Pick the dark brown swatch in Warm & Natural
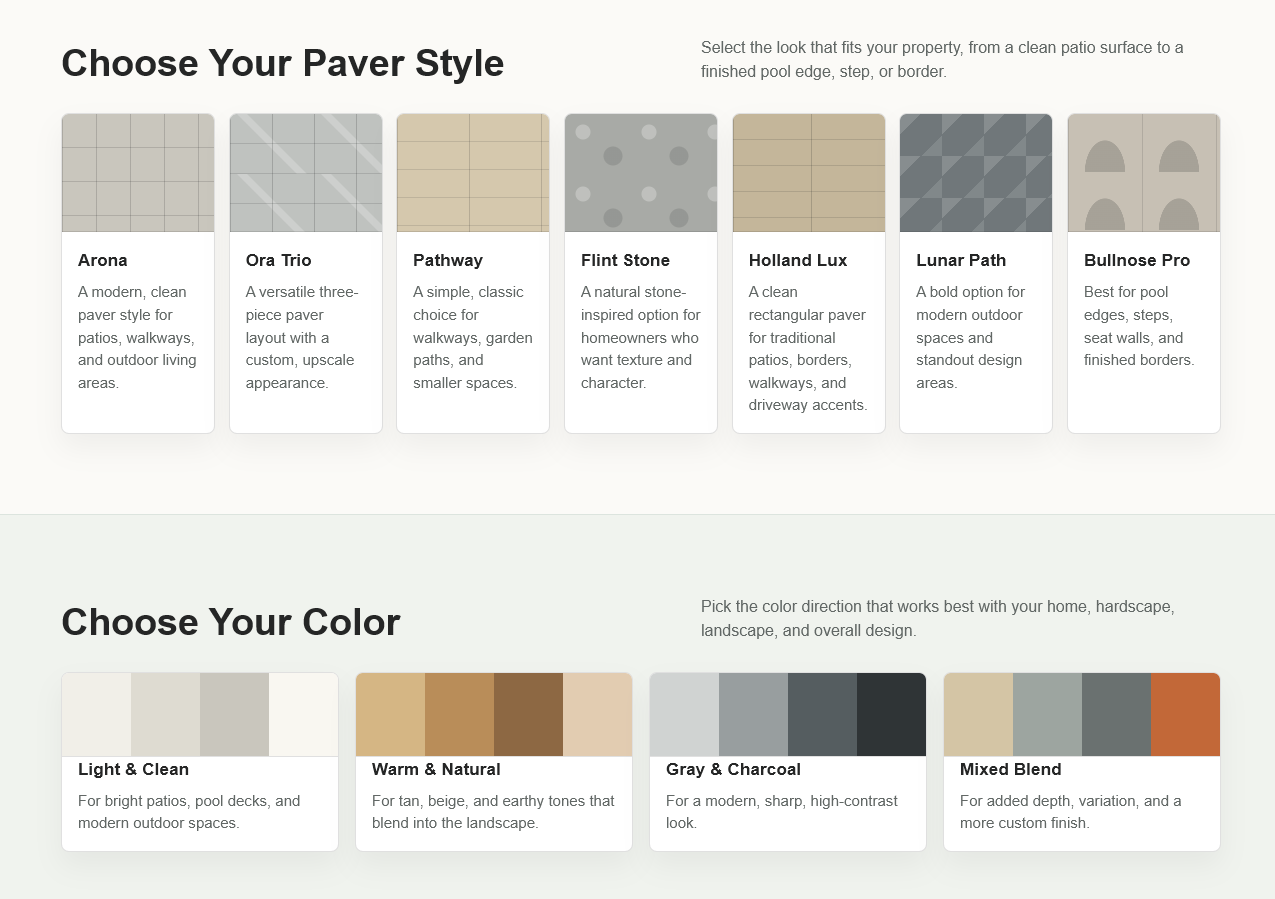 click(x=528, y=715)
